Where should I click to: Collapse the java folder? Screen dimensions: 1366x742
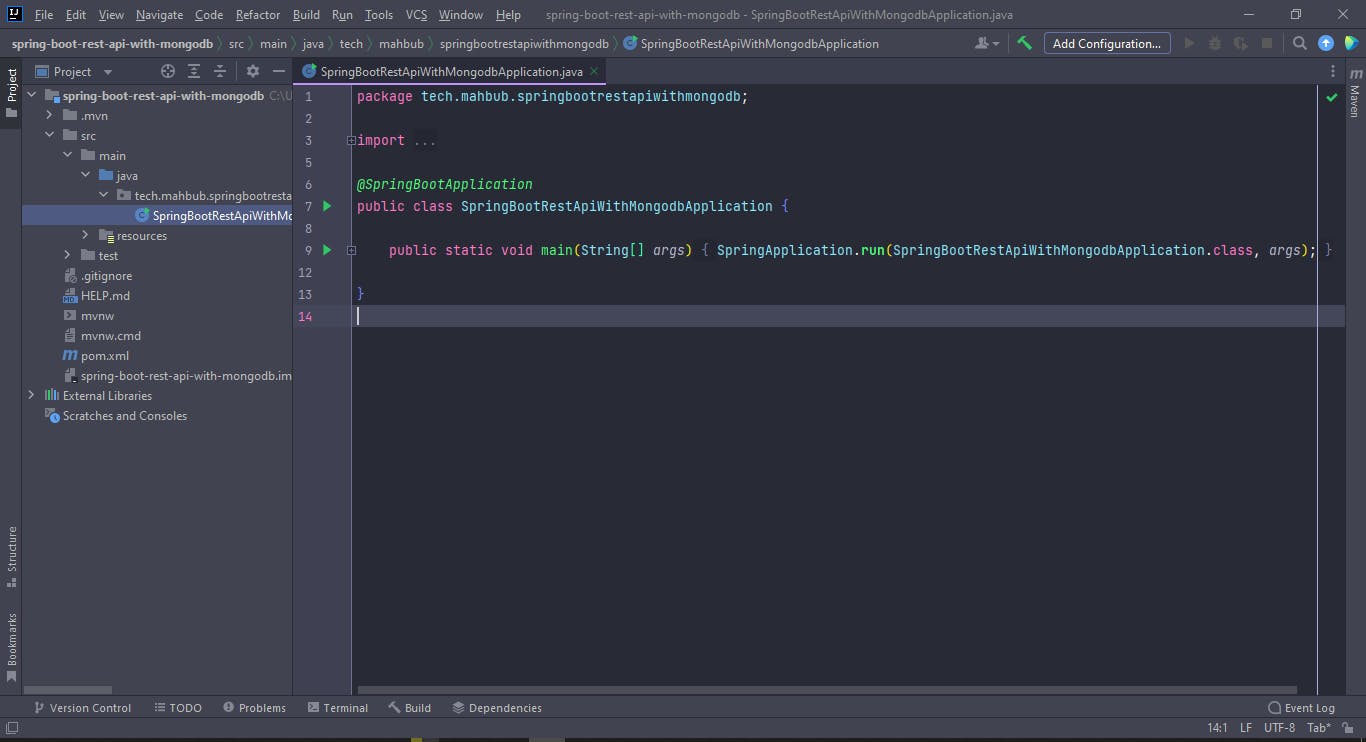[85, 176]
